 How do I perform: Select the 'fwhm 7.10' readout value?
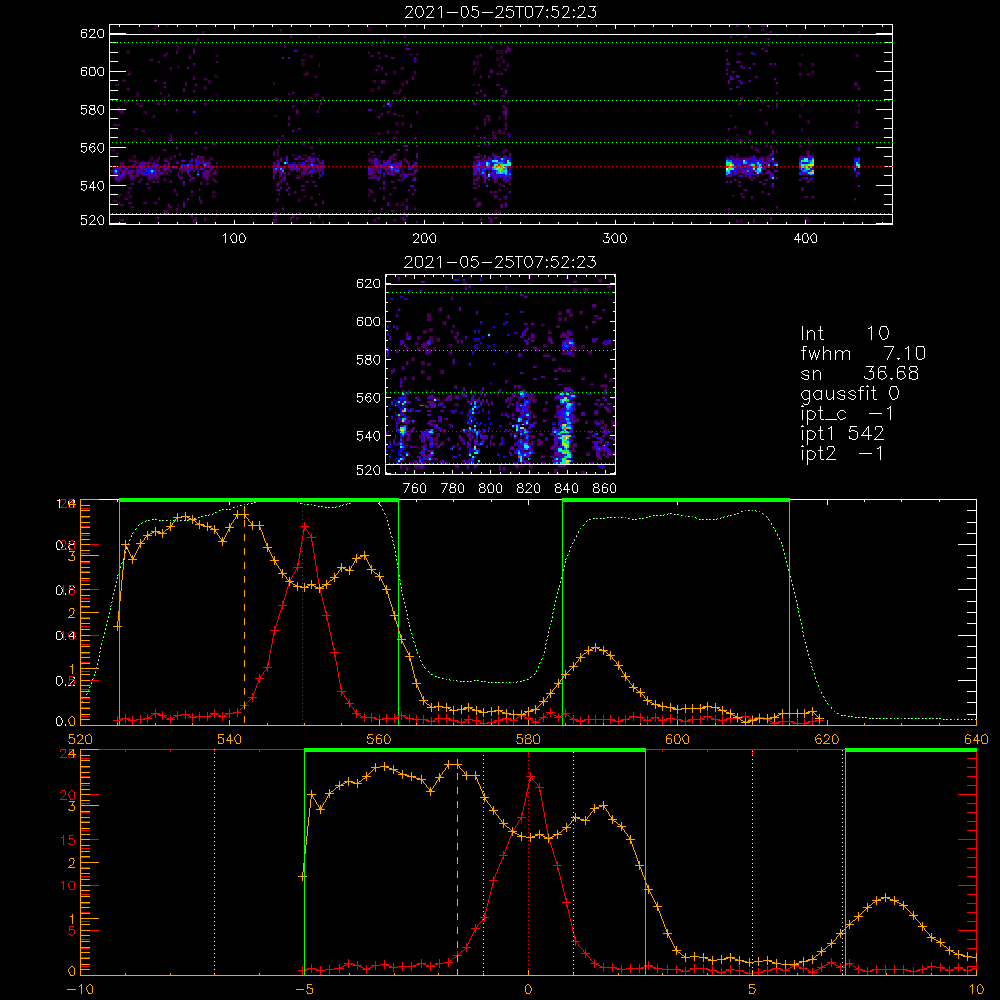(863, 353)
